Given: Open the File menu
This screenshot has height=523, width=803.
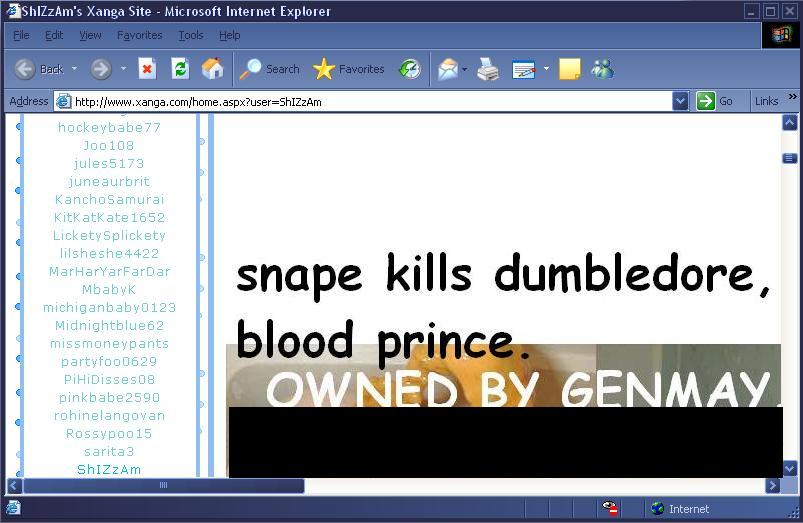Looking at the screenshot, I should click(21, 35).
